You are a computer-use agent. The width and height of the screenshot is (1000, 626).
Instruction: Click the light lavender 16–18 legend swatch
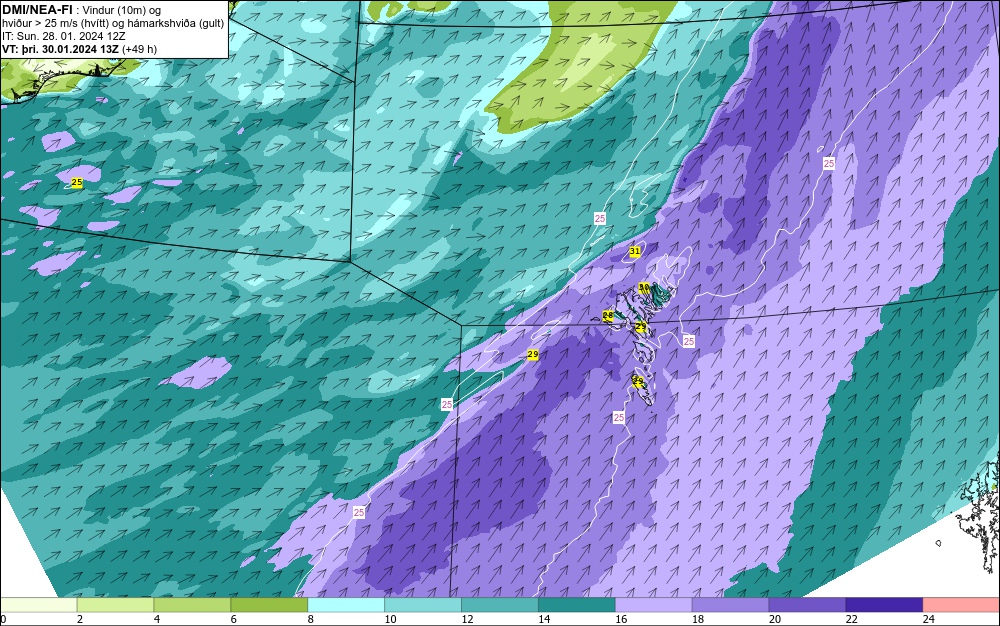(654, 605)
